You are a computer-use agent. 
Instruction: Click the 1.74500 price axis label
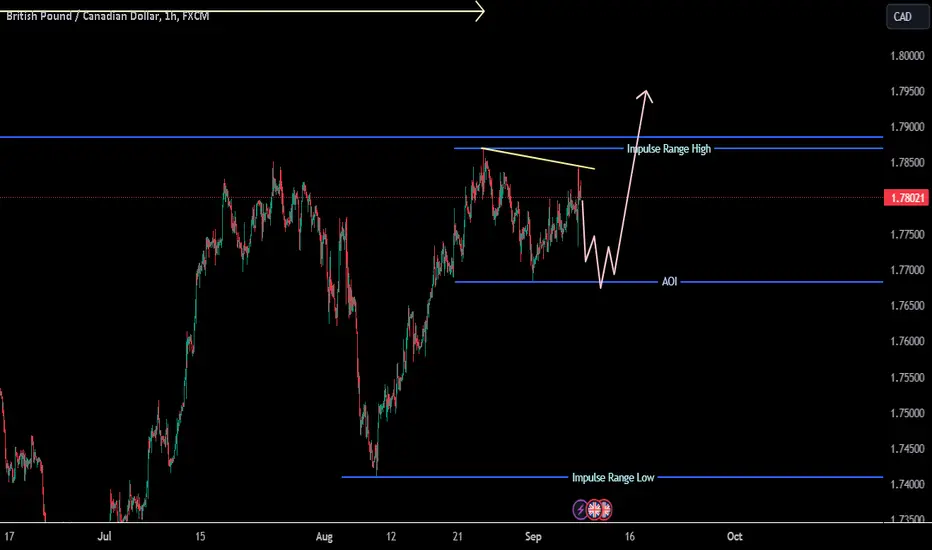tap(907, 449)
